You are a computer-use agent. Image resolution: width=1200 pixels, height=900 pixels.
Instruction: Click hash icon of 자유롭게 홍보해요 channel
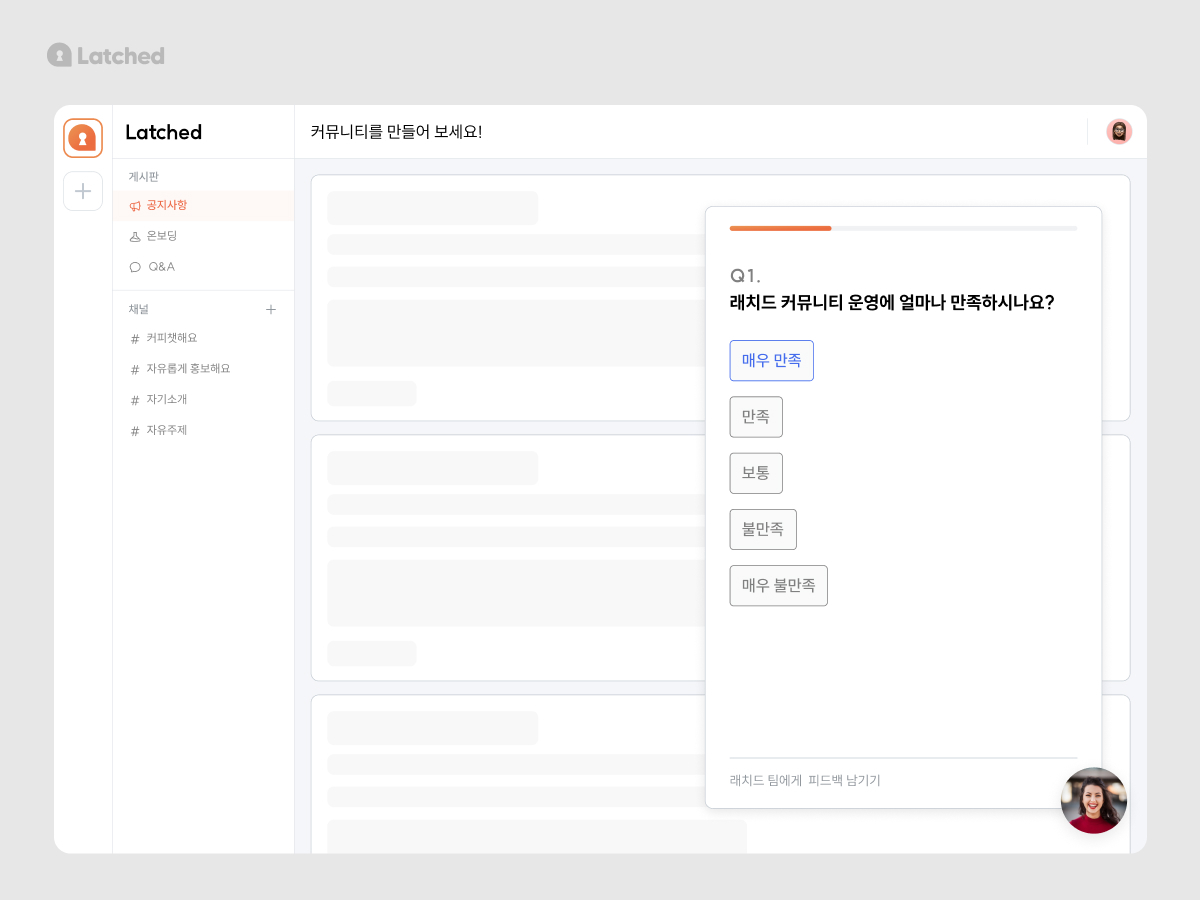click(135, 370)
